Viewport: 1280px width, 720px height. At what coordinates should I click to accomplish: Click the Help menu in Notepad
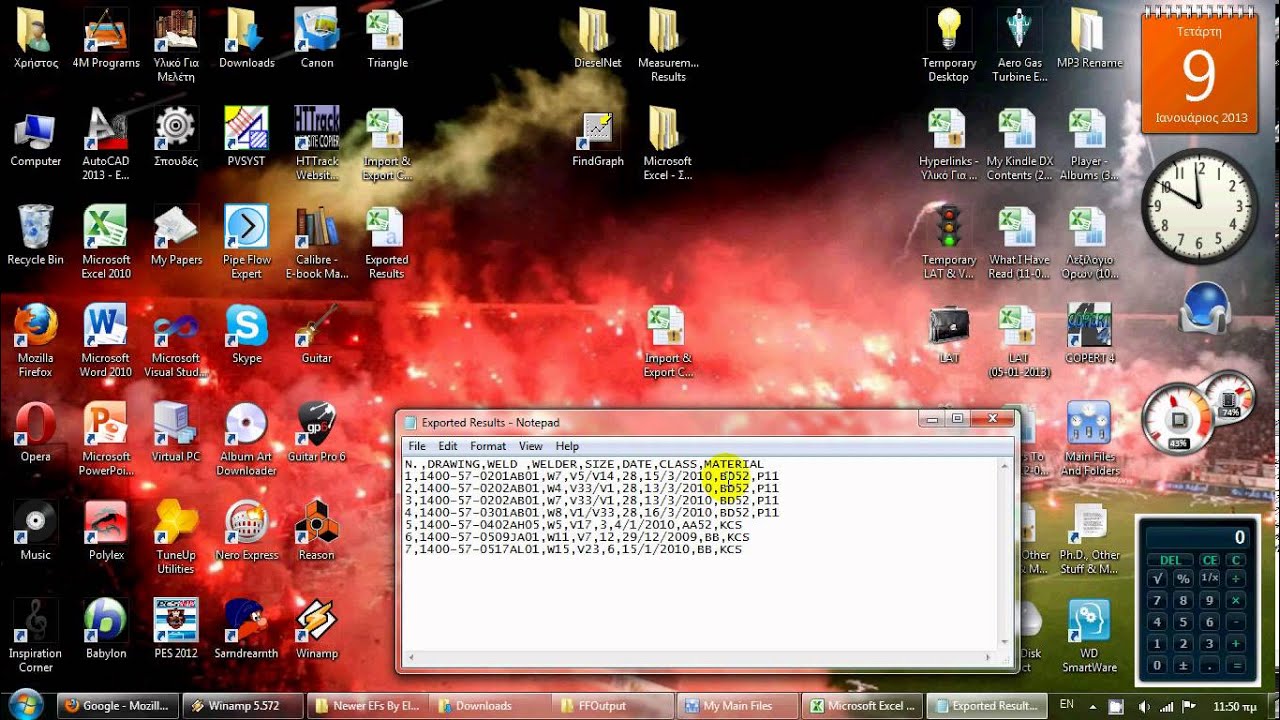[567, 446]
